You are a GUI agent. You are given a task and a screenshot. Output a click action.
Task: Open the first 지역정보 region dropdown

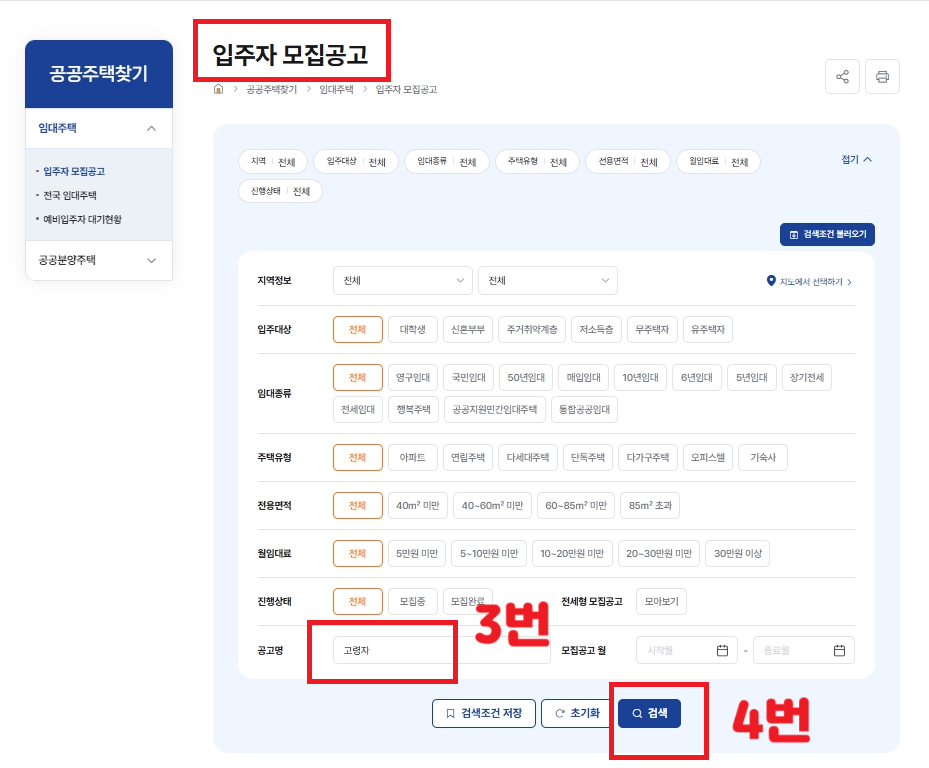[x=402, y=281]
